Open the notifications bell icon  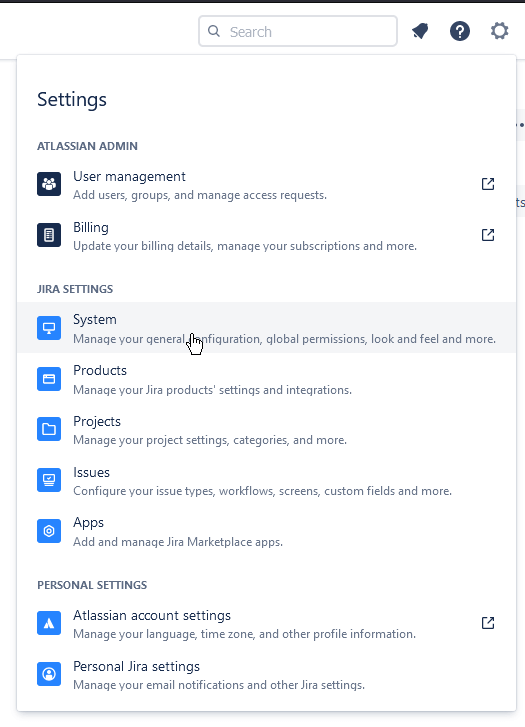[x=420, y=32]
